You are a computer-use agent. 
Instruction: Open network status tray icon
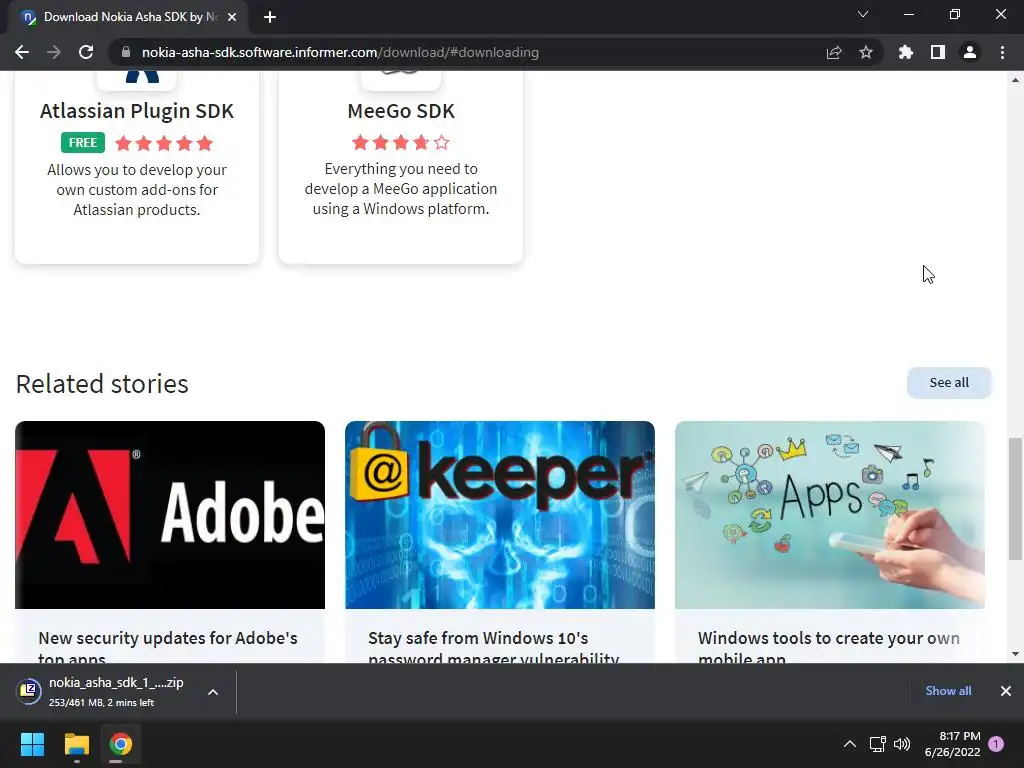click(877, 744)
